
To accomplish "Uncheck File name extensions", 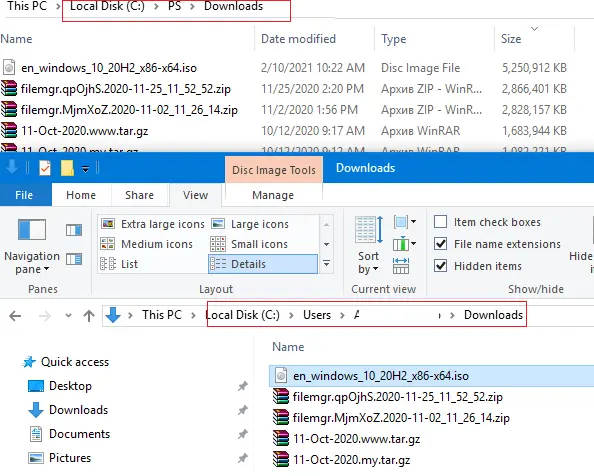I will point(497,244).
